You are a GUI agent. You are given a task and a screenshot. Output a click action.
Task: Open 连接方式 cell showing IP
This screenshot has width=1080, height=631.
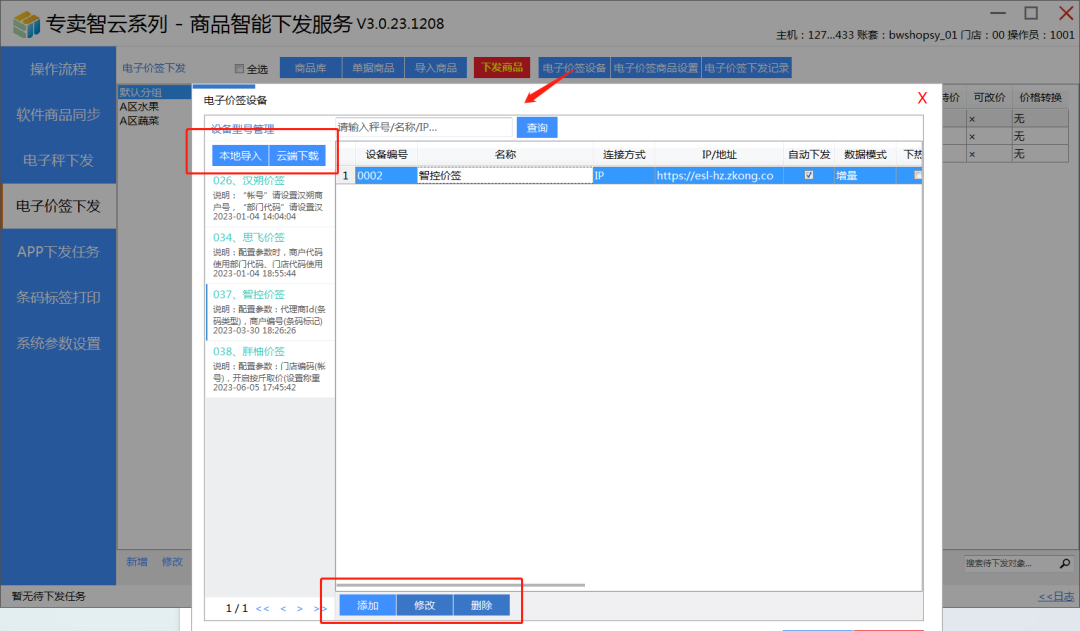point(622,175)
